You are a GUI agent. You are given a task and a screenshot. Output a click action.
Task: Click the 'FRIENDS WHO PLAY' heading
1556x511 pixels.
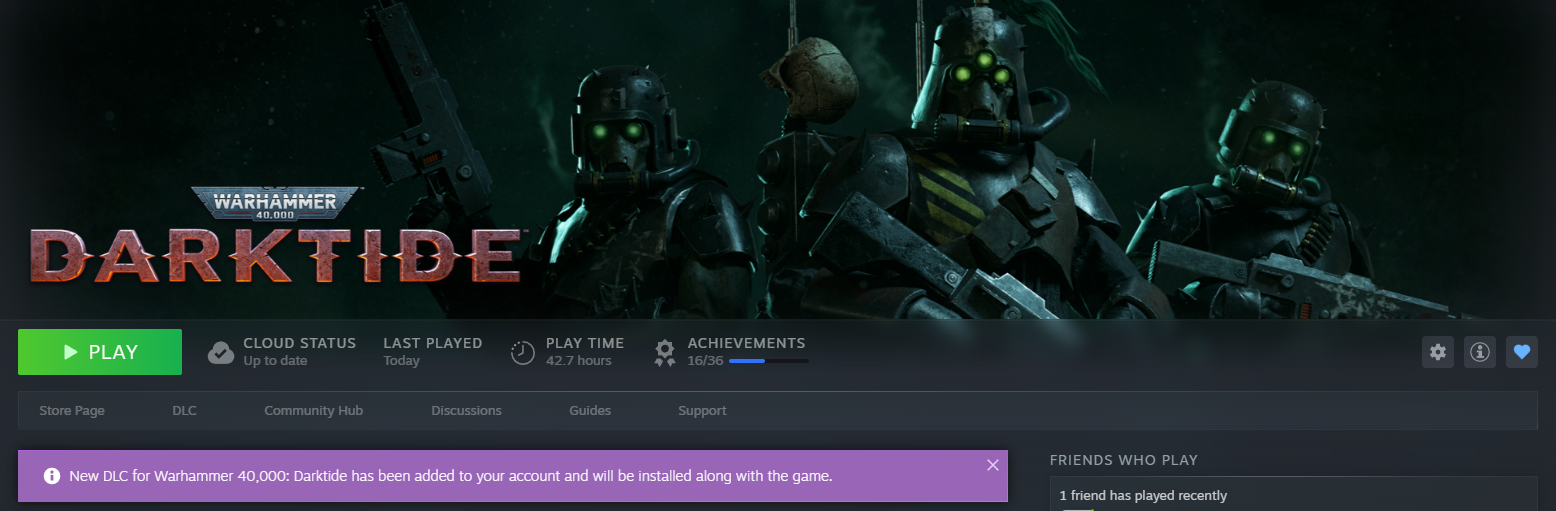pos(1124,460)
